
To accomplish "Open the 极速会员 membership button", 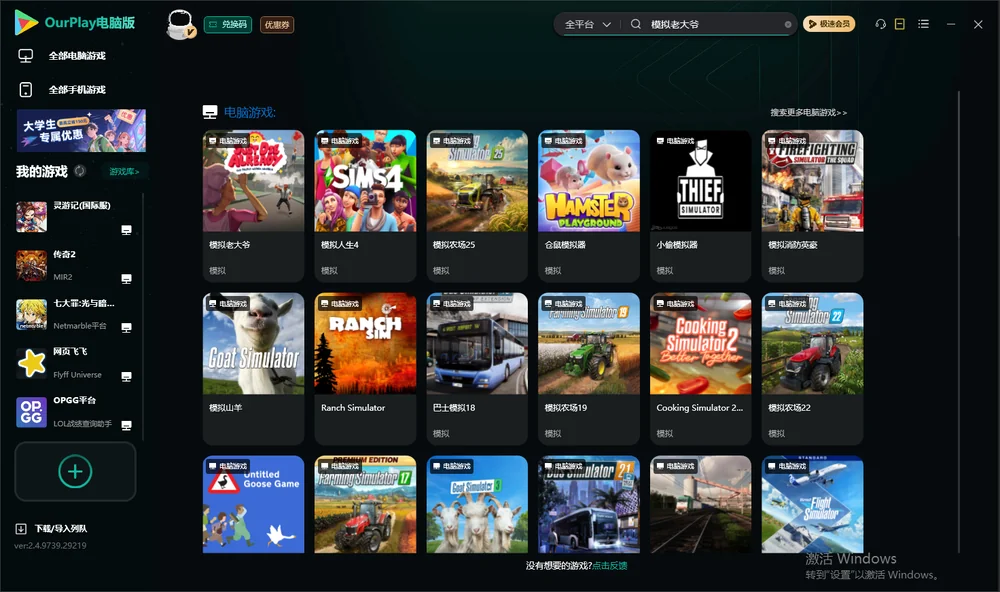I will (828, 24).
